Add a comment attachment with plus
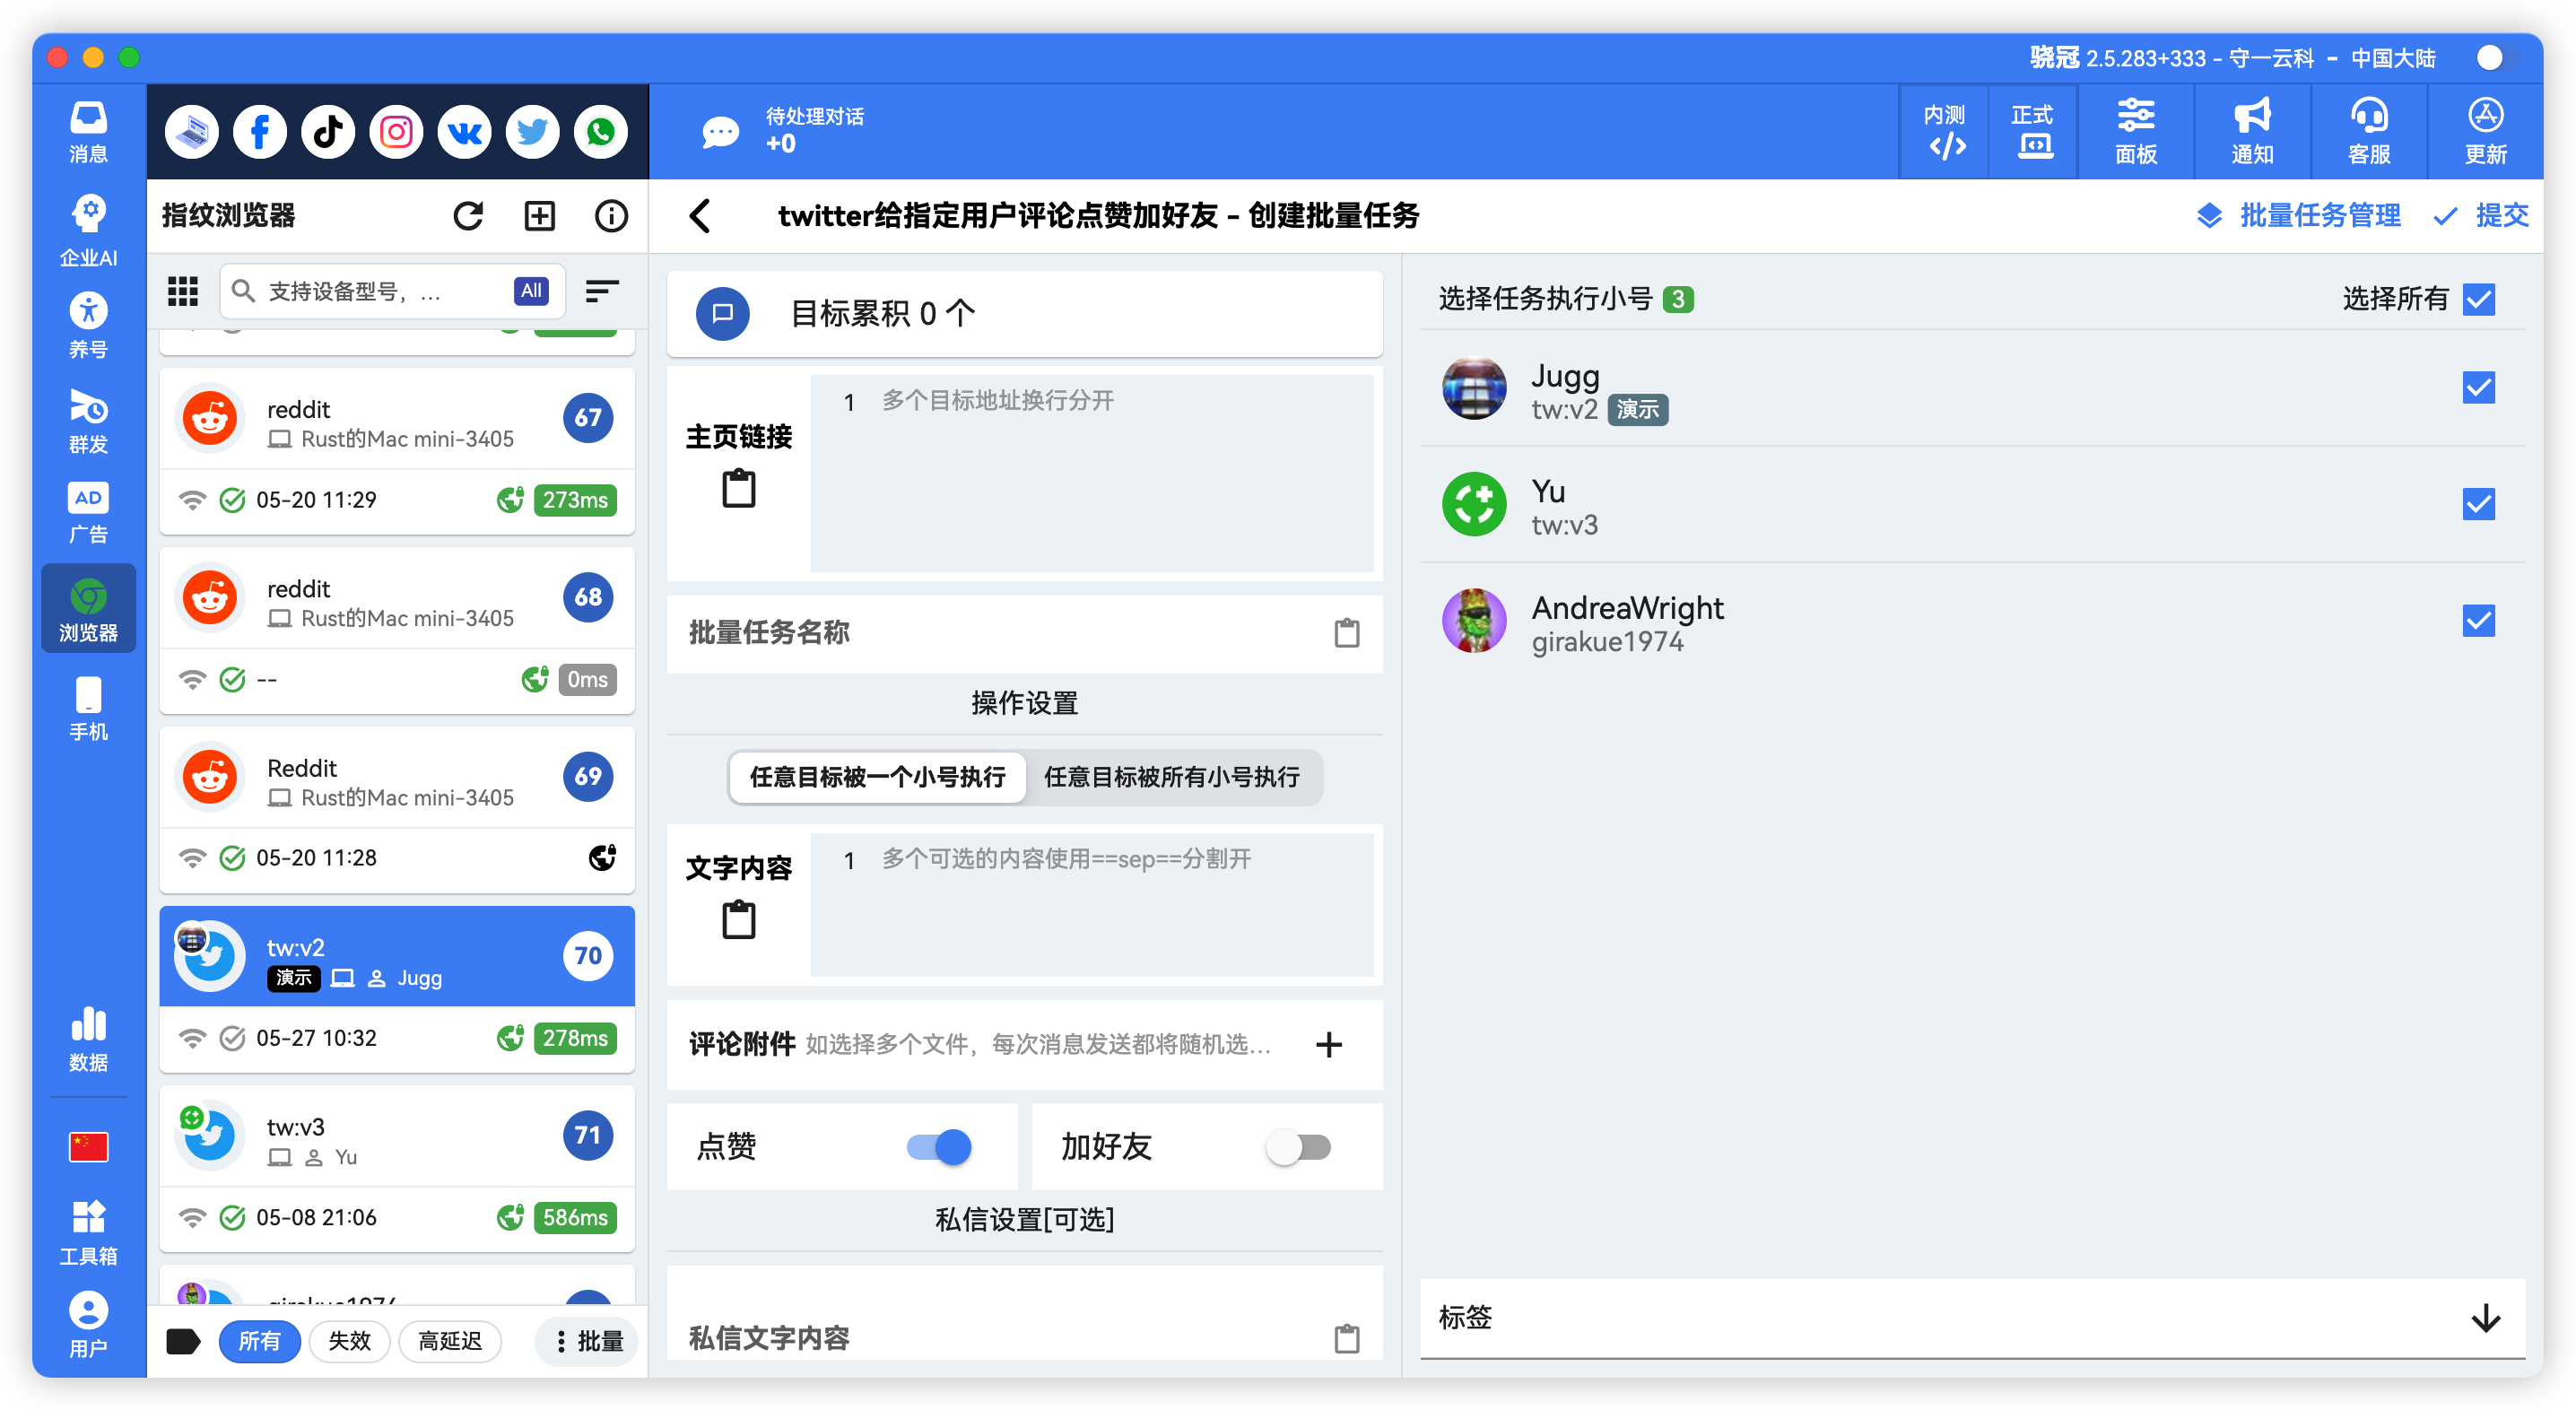 coord(1329,1044)
